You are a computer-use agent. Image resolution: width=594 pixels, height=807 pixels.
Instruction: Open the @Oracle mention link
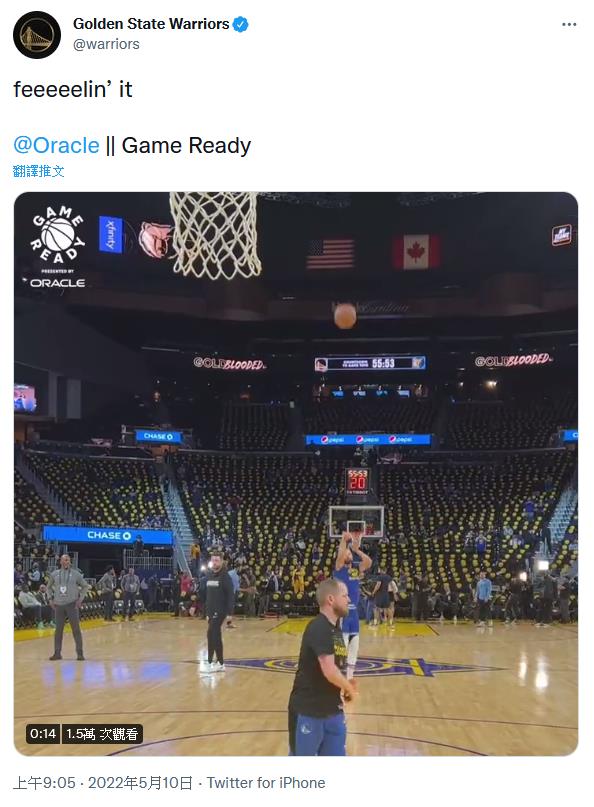(x=56, y=145)
